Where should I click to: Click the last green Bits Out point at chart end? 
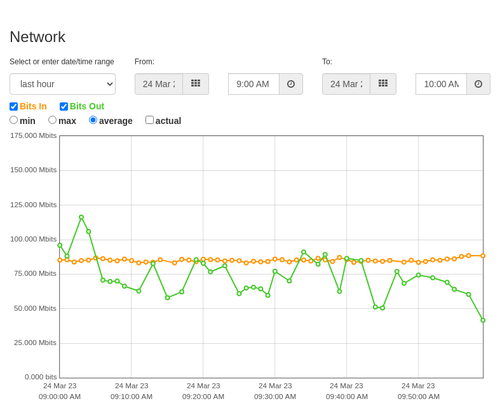483,320
